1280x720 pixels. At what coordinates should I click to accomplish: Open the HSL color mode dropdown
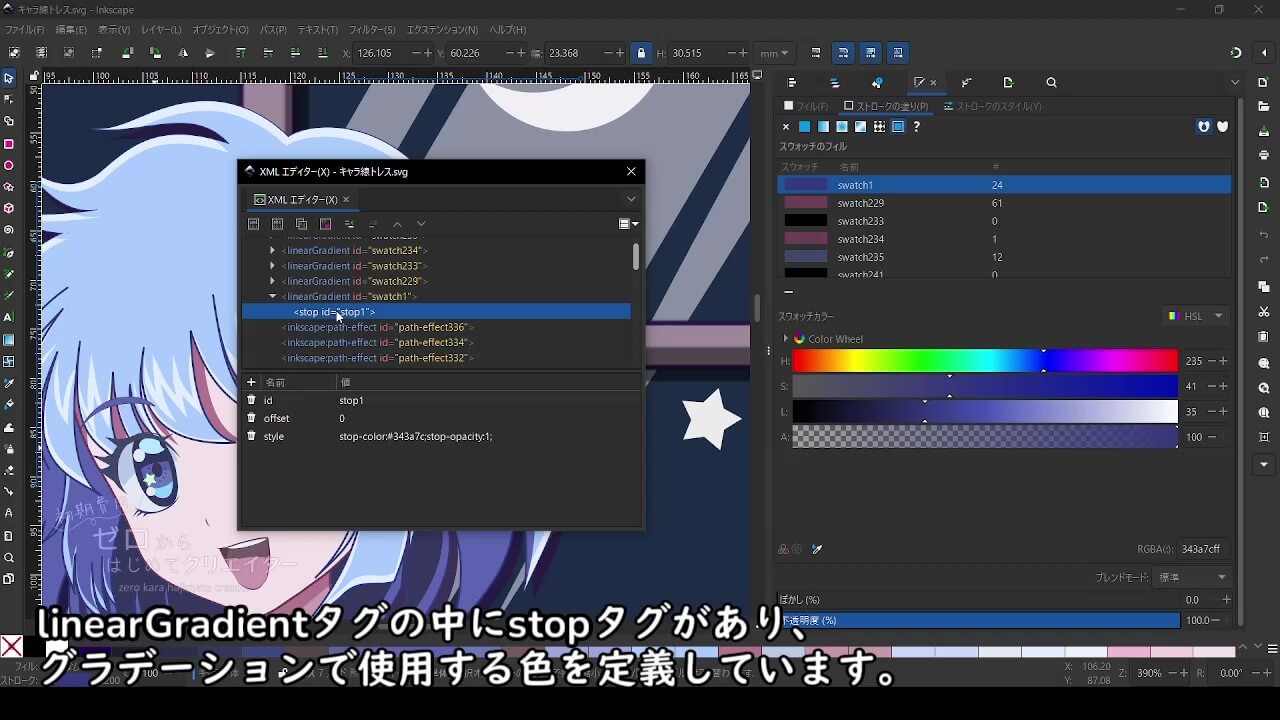point(1196,316)
